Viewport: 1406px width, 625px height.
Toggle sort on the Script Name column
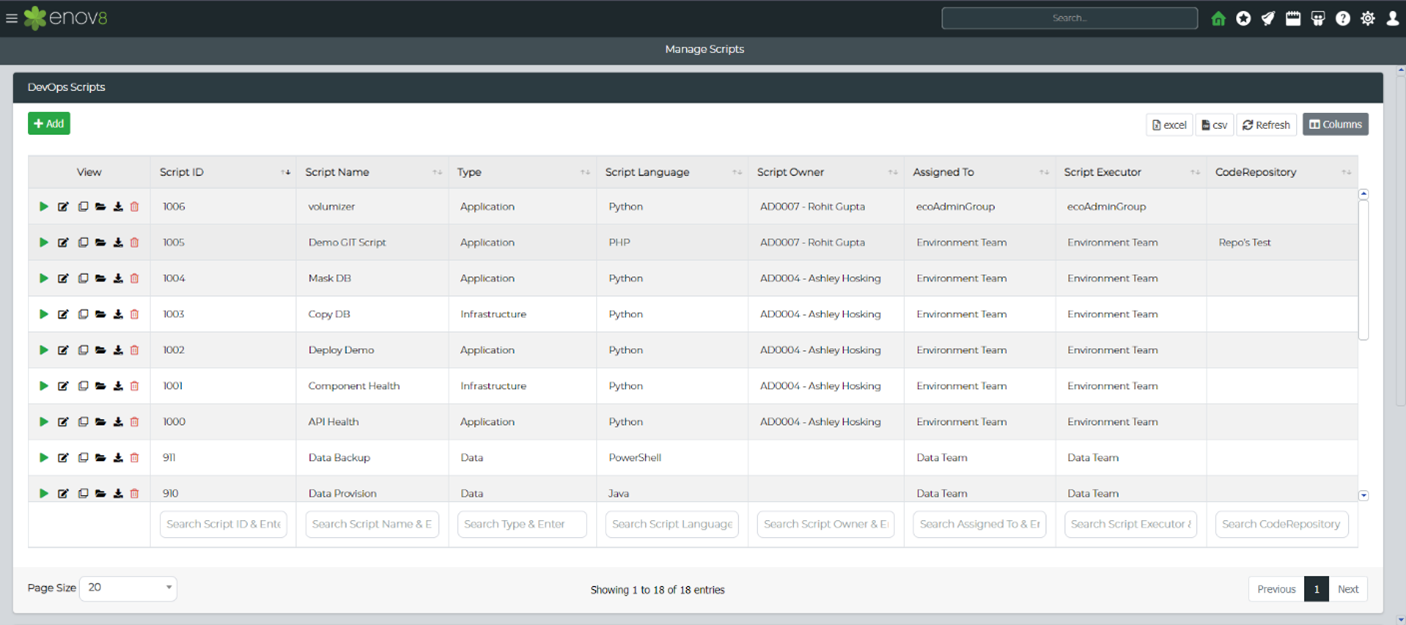tap(437, 172)
